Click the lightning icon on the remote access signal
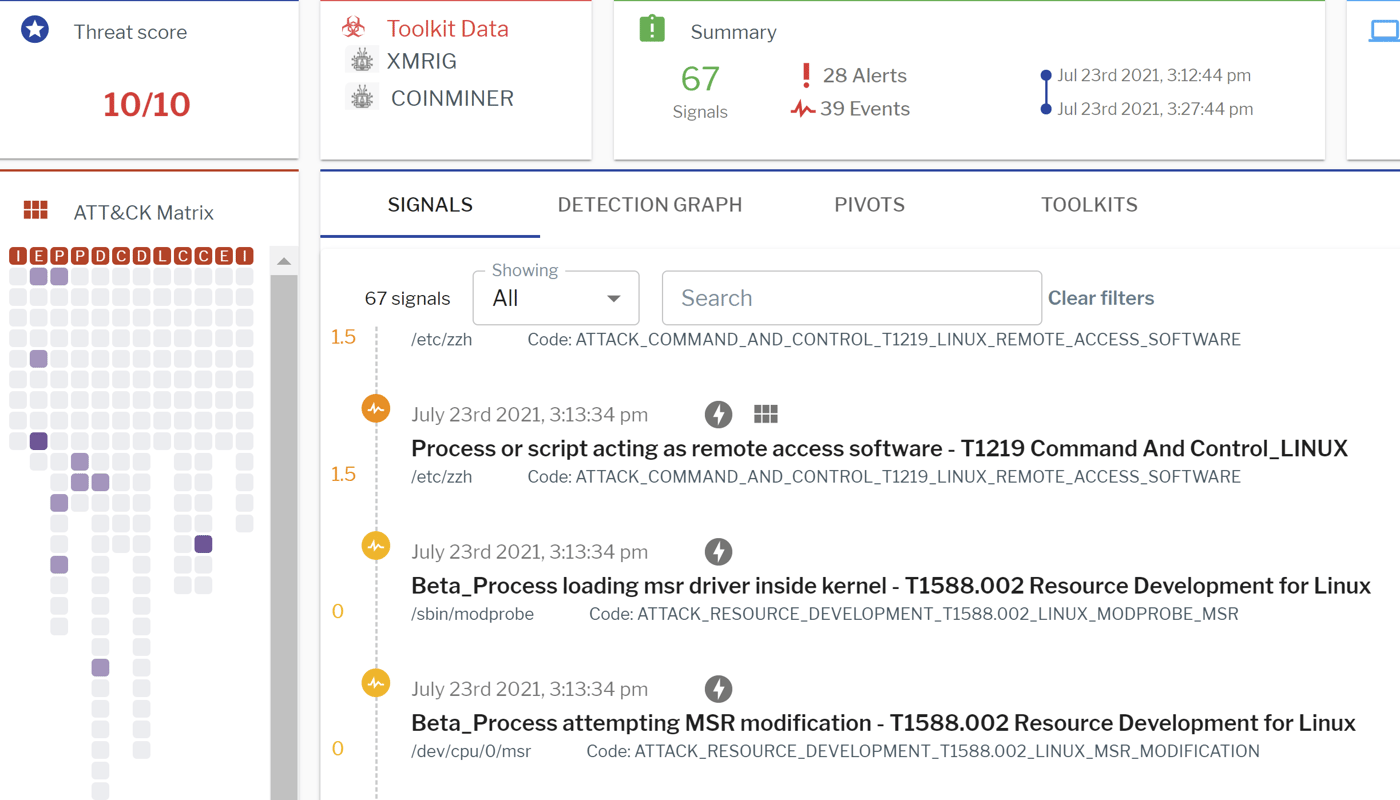The width and height of the screenshot is (1400, 800). tap(718, 413)
